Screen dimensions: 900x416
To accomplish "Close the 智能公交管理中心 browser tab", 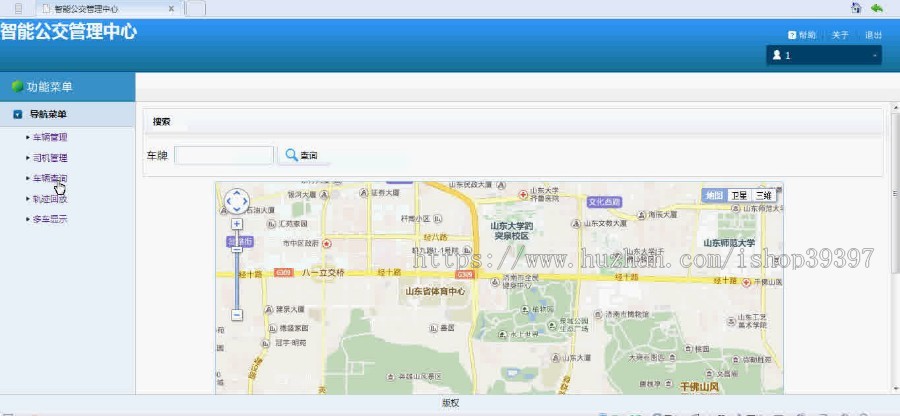I will [x=171, y=9].
